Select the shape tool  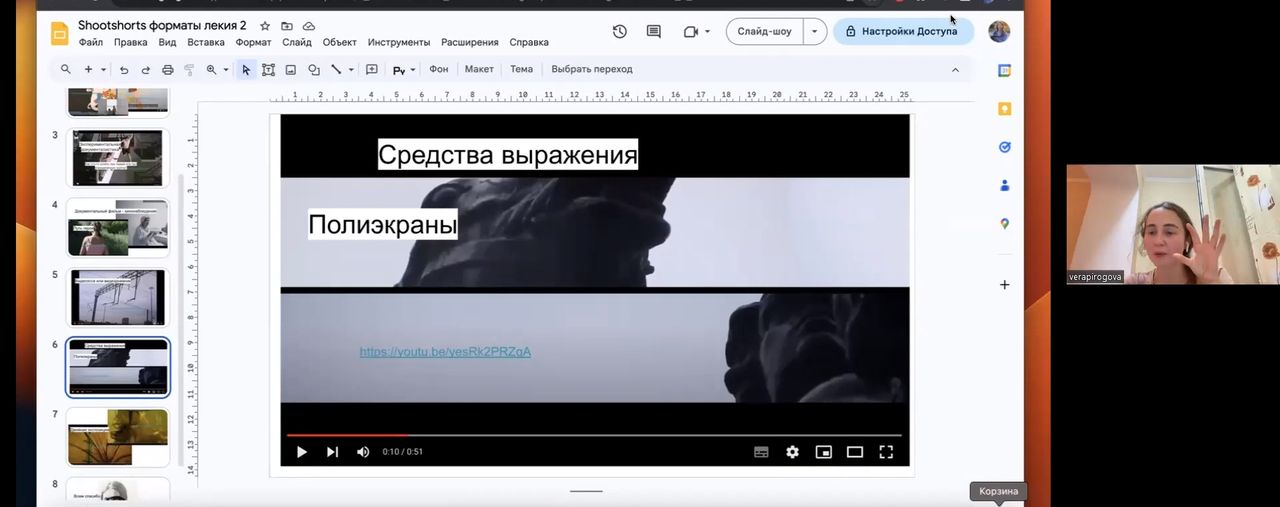point(313,70)
